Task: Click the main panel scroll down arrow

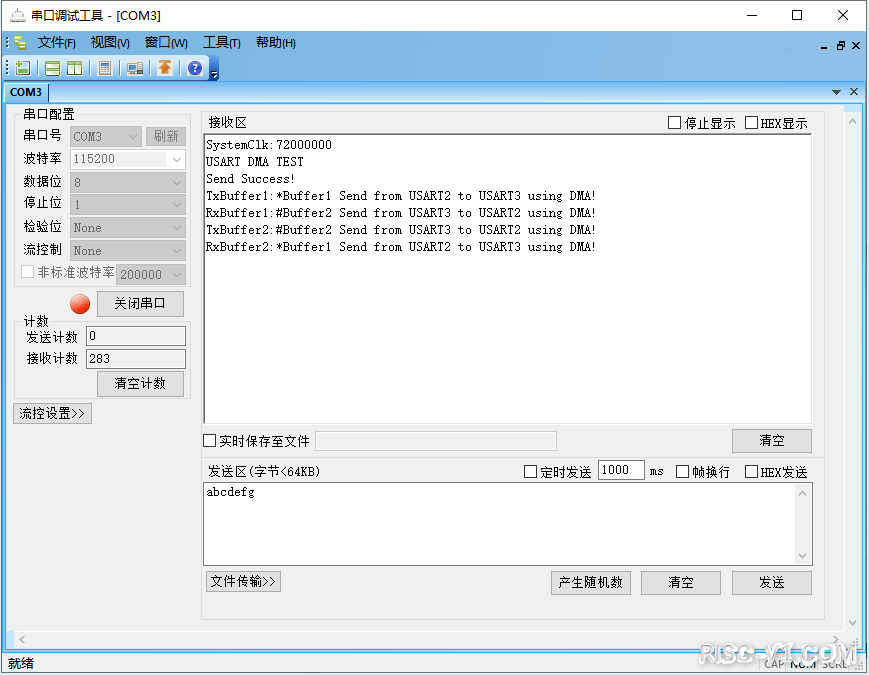Action: [852, 623]
